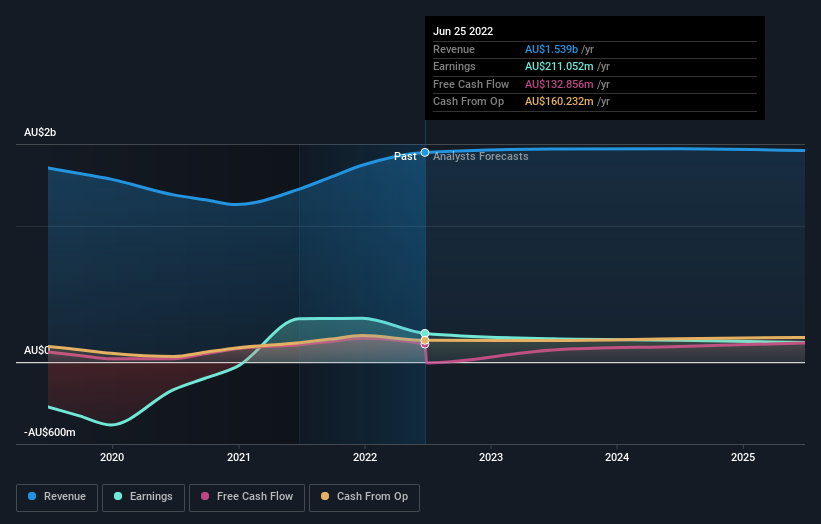Click the Earnings value AU$211.052m in tooltip

[559, 66]
